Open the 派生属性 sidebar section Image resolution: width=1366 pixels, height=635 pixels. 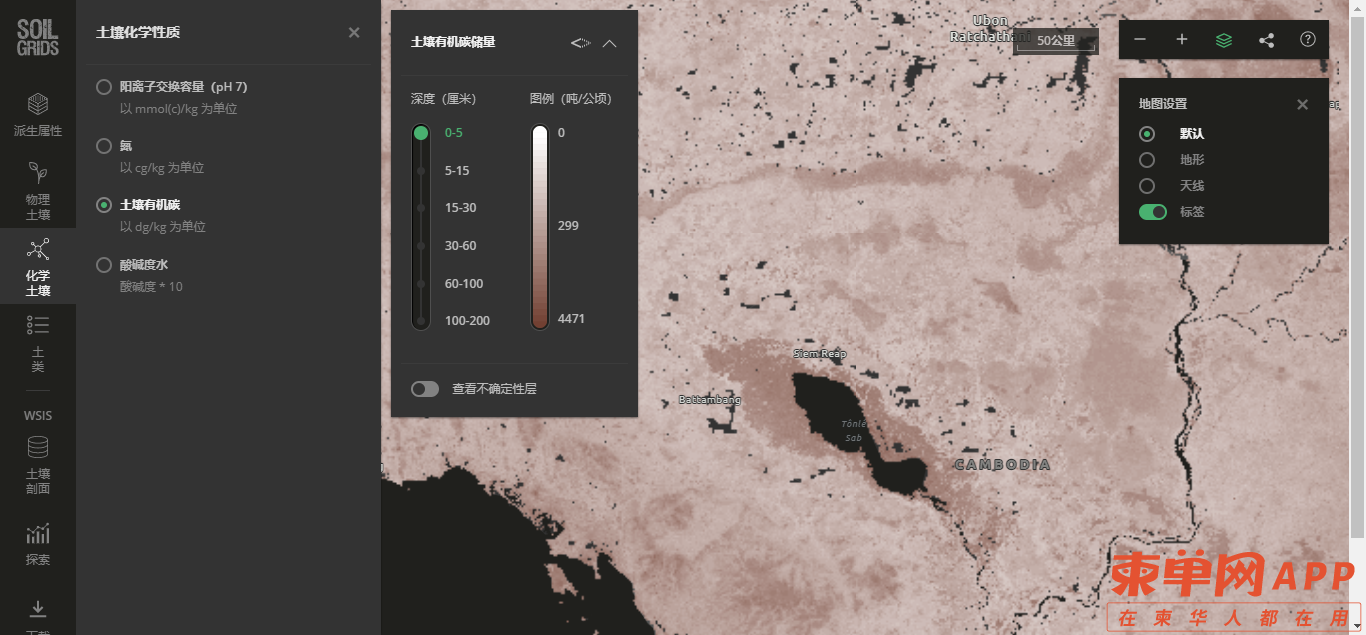tap(38, 114)
